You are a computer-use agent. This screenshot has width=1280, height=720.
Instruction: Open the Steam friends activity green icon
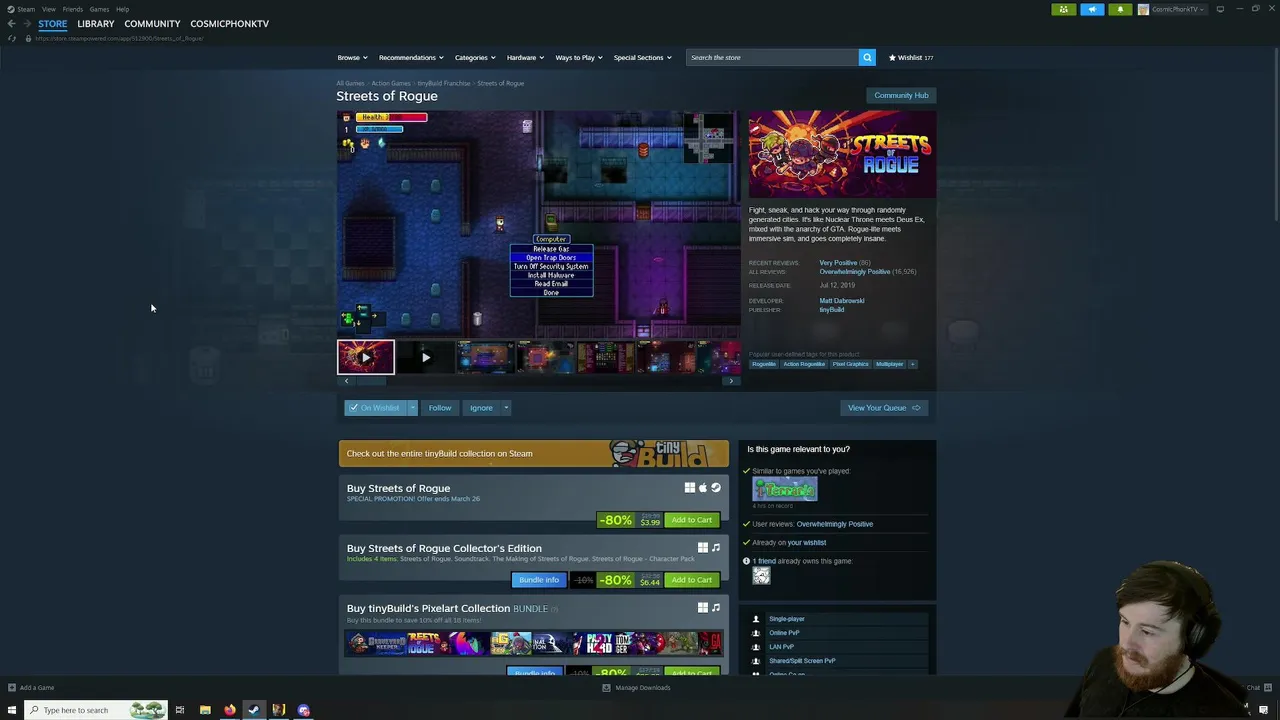(1063, 9)
